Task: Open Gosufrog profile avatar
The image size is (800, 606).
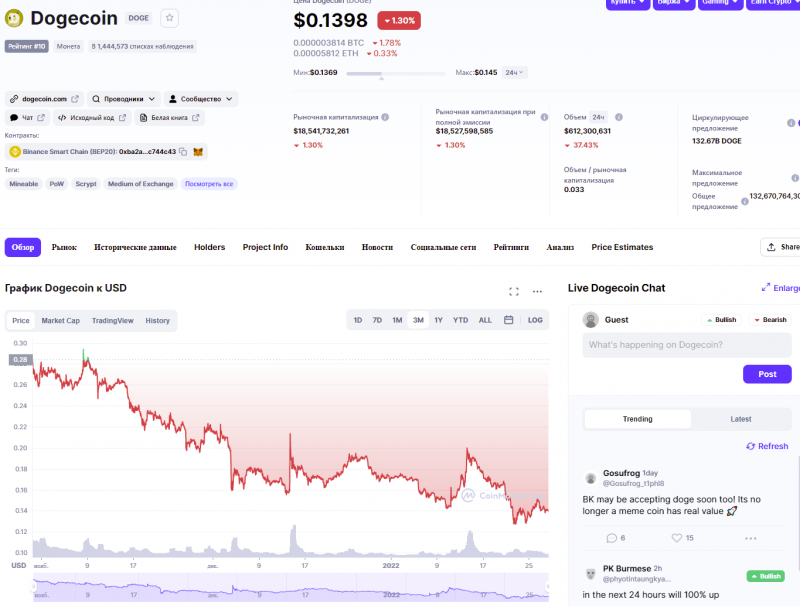Action: point(591,478)
